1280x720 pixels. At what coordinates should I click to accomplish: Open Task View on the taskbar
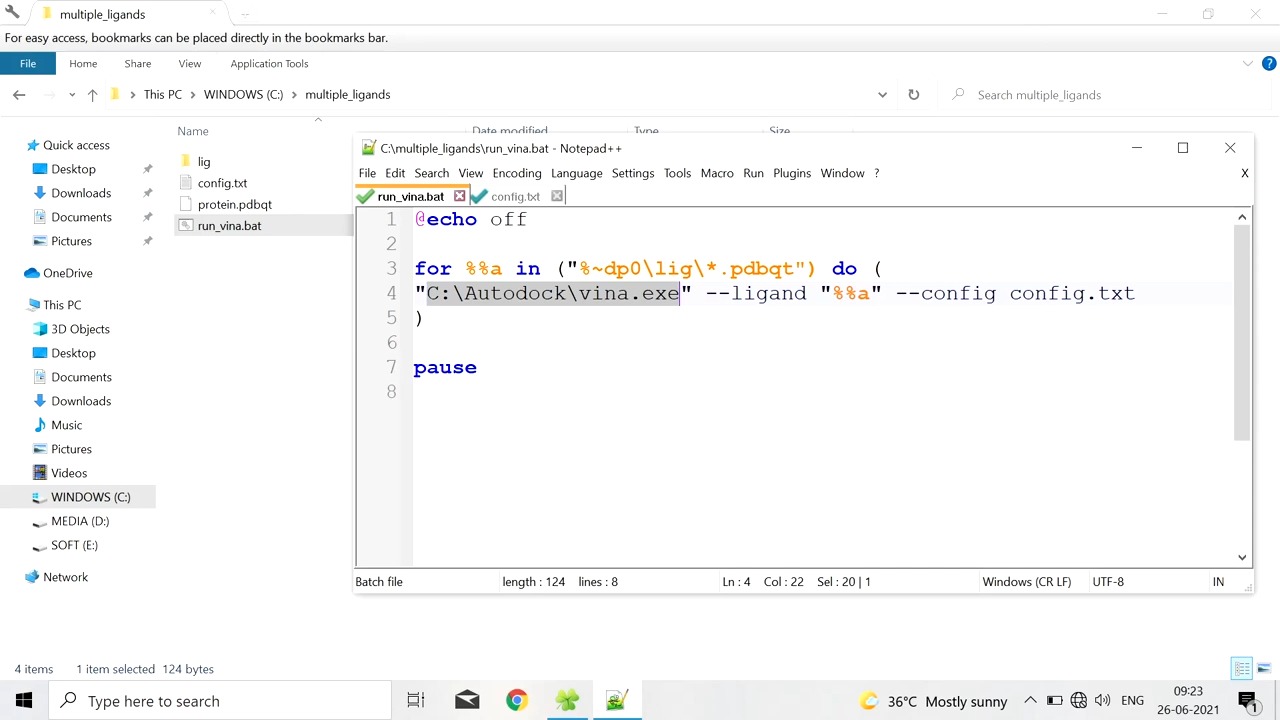(416, 701)
